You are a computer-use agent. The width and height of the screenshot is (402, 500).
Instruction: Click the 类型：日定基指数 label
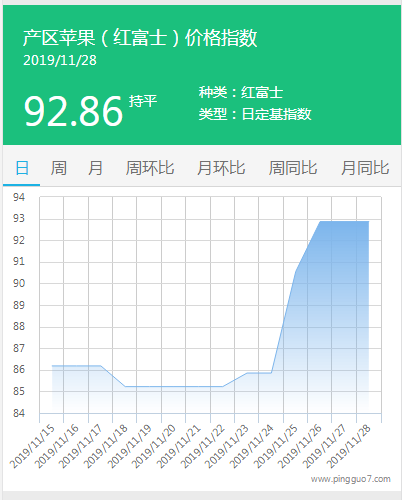click(x=255, y=114)
